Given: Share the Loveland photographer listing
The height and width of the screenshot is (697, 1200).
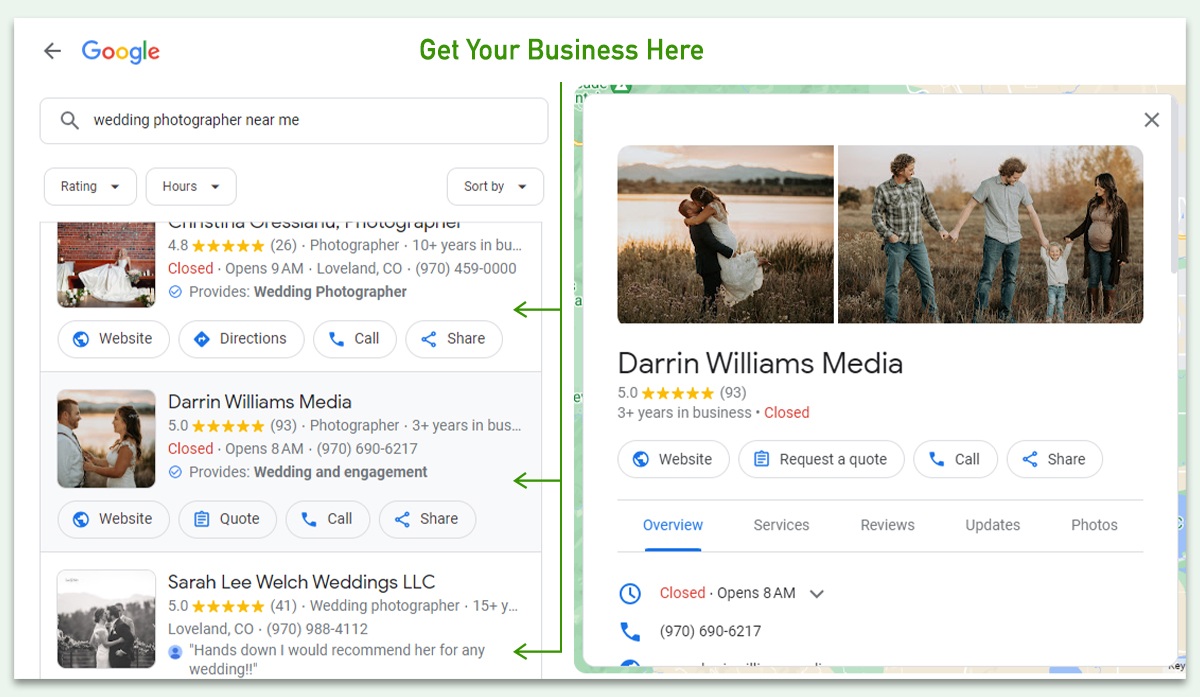Looking at the screenshot, I should pyautogui.click(x=454, y=339).
